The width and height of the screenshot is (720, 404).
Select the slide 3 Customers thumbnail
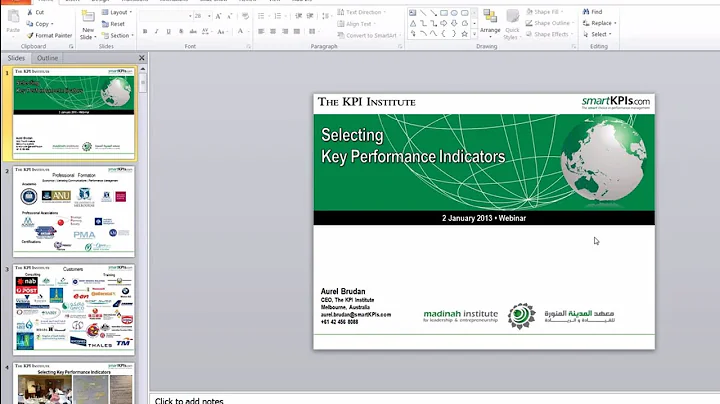point(73,309)
